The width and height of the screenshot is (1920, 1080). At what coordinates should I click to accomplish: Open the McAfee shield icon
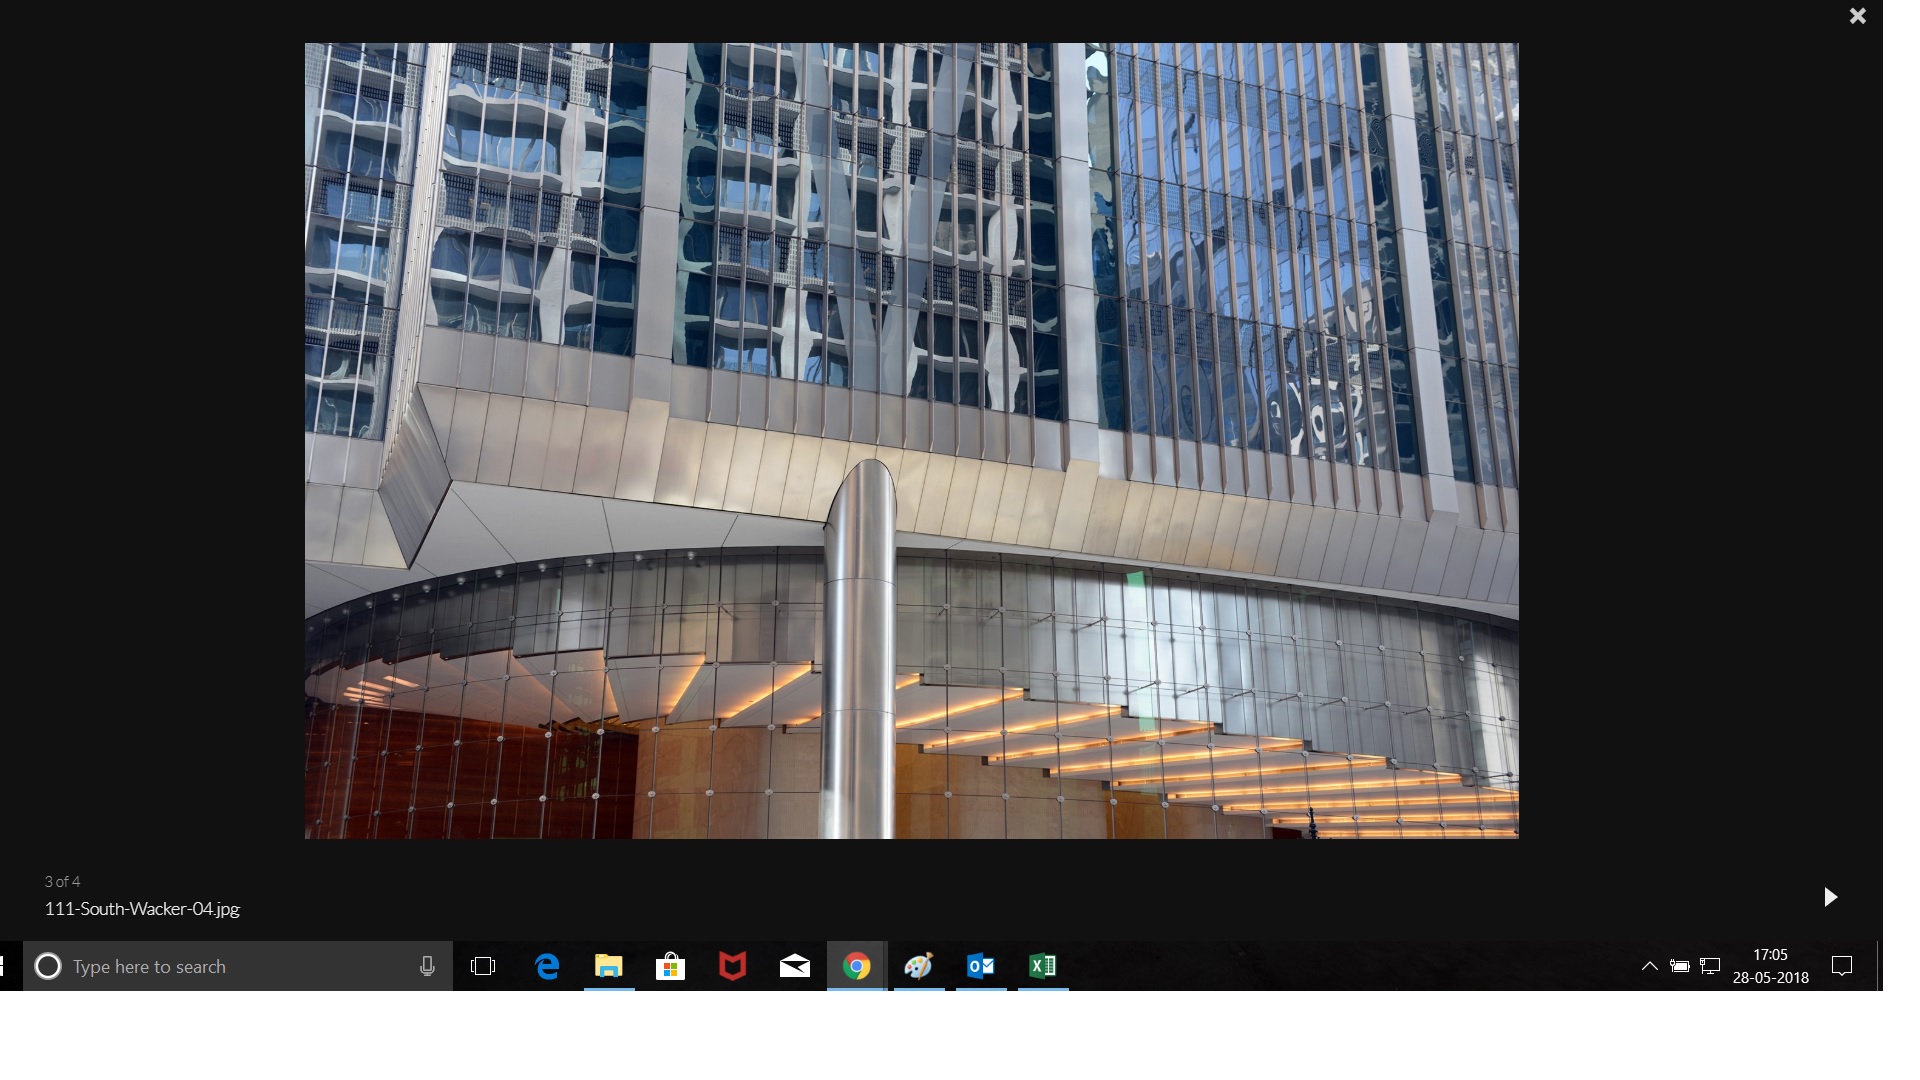pos(733,967)
